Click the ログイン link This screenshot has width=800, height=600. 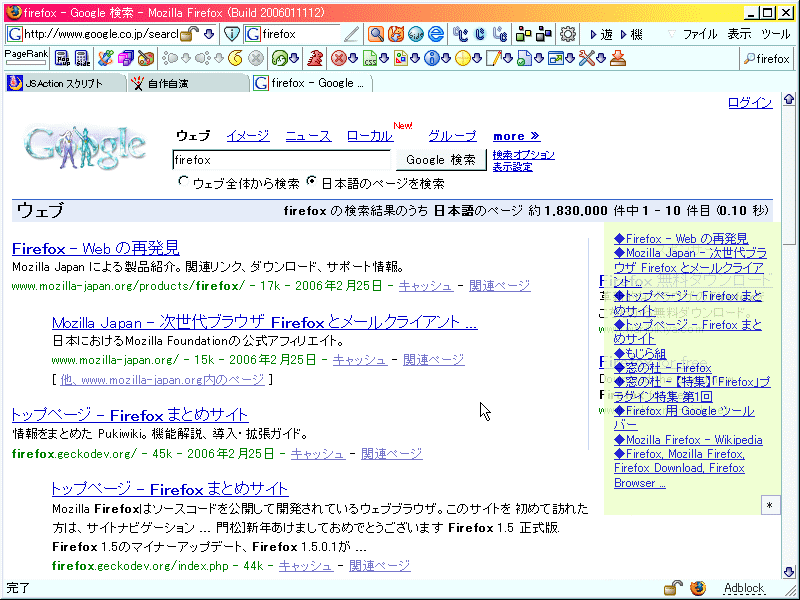[x=750, y=103]
